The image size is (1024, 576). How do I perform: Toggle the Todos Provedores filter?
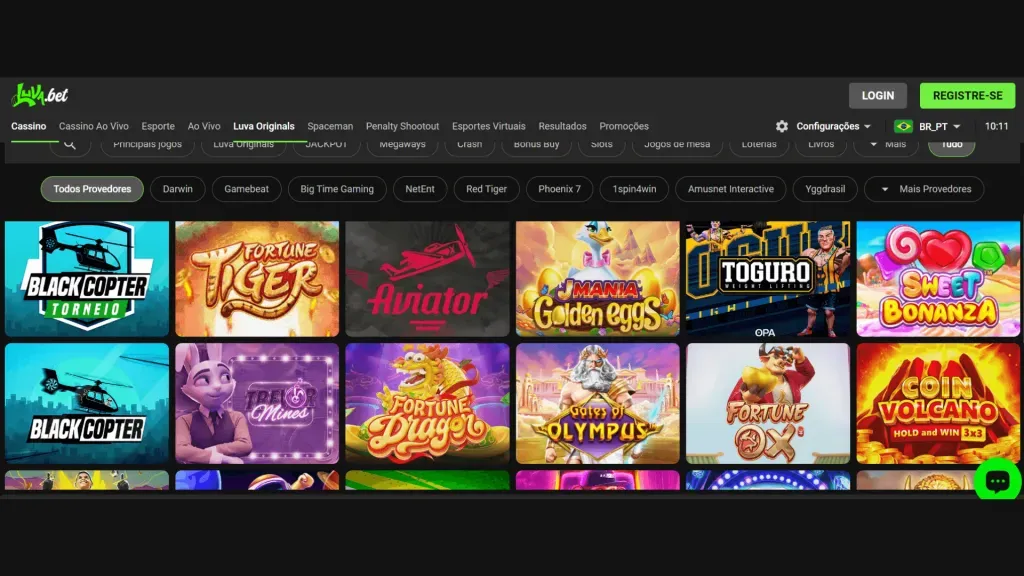(91, 188)
